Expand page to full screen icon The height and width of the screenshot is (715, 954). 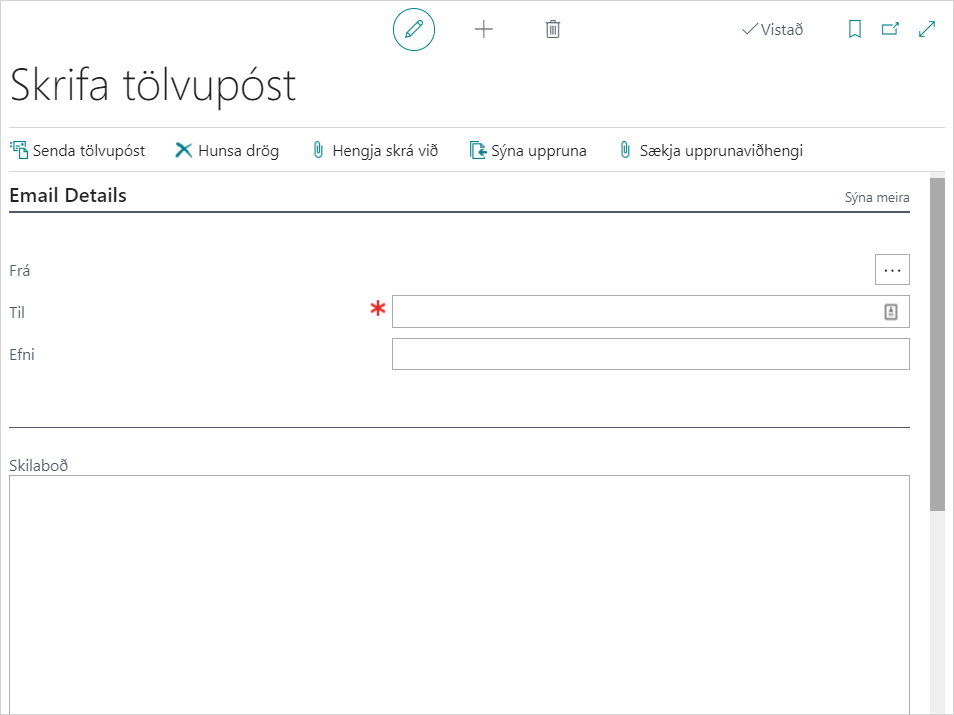coord(927,29)
